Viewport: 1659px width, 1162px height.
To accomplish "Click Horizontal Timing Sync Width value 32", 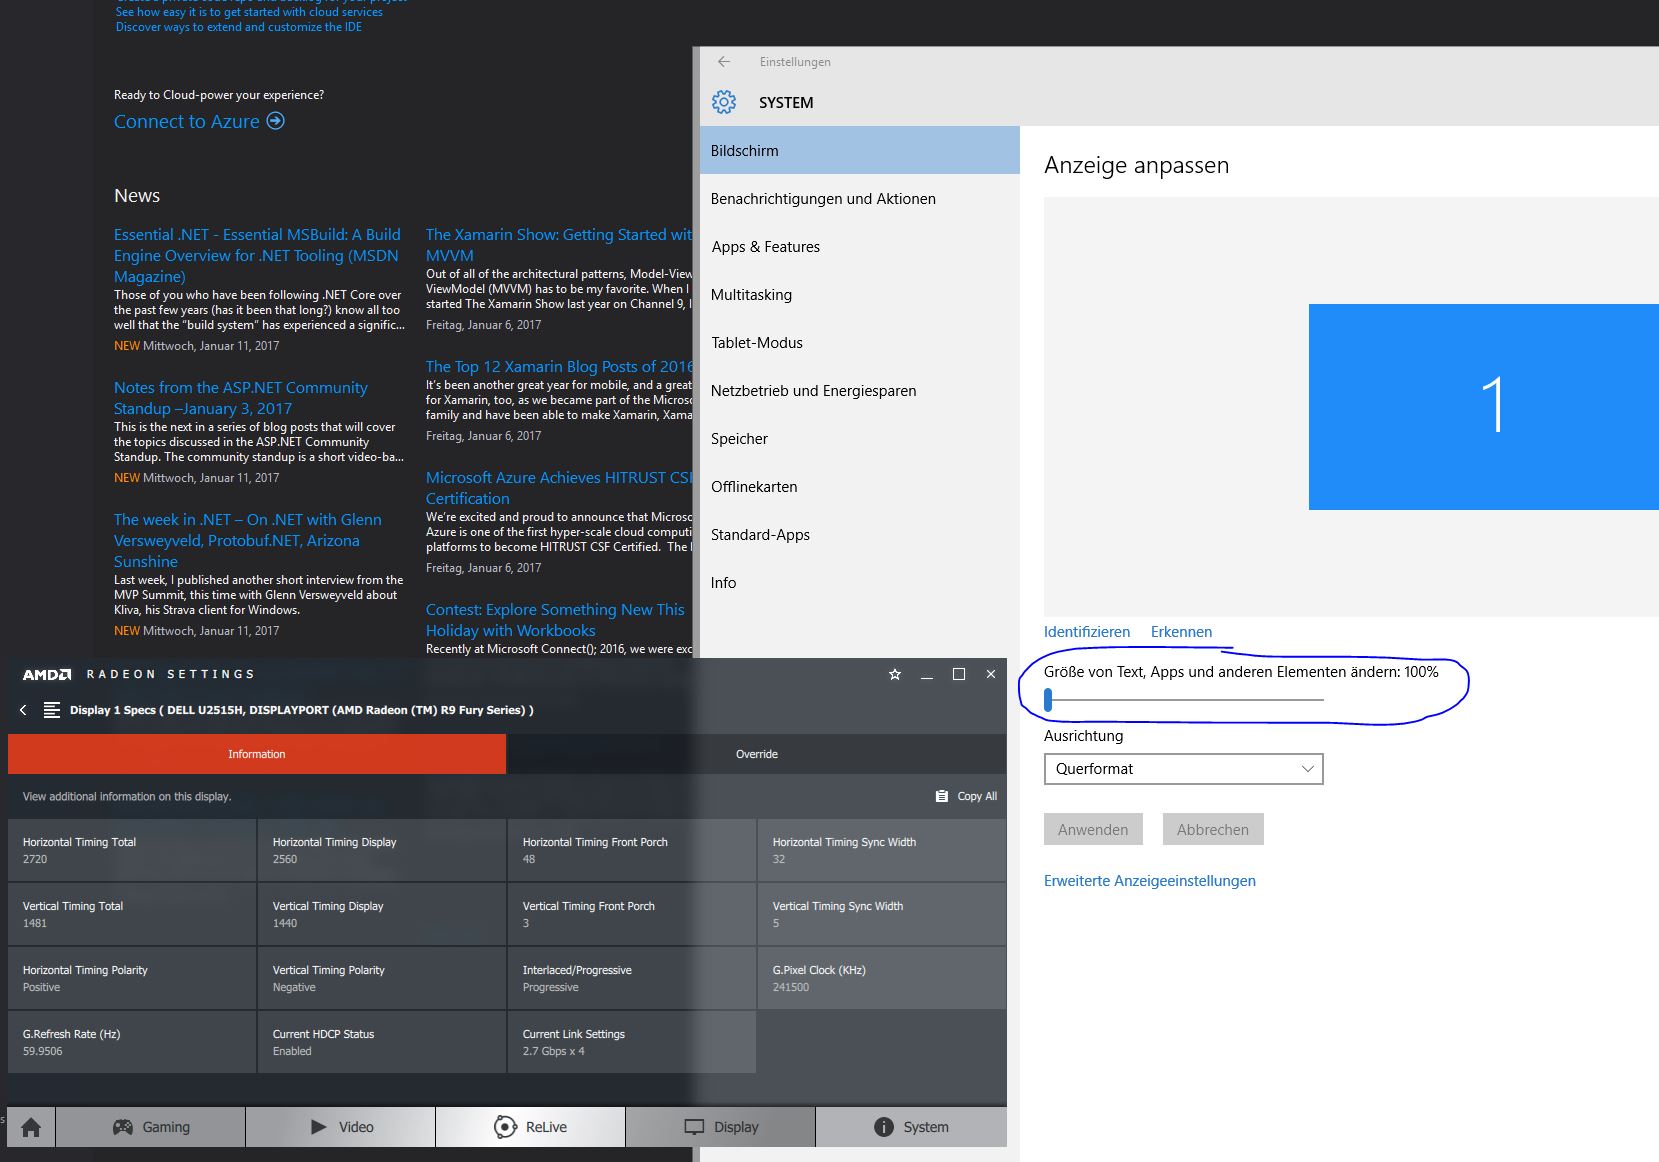I will coord(779,859).
